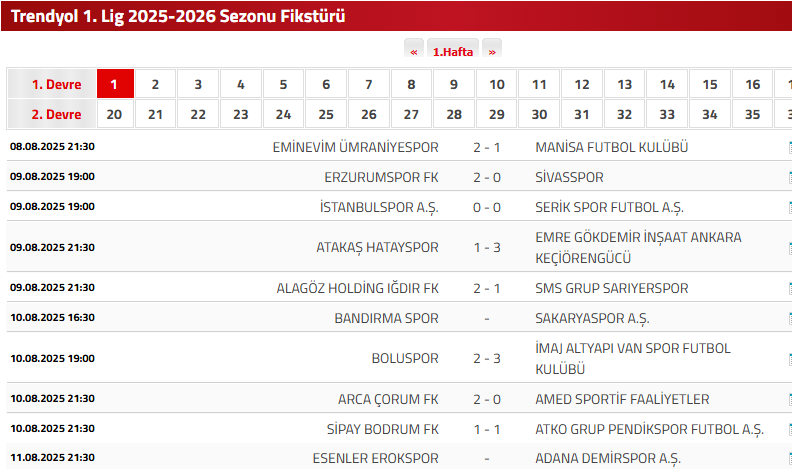This screenshot has width=792, height=469.
Task: Select week 28 tab
Action: 454,114
